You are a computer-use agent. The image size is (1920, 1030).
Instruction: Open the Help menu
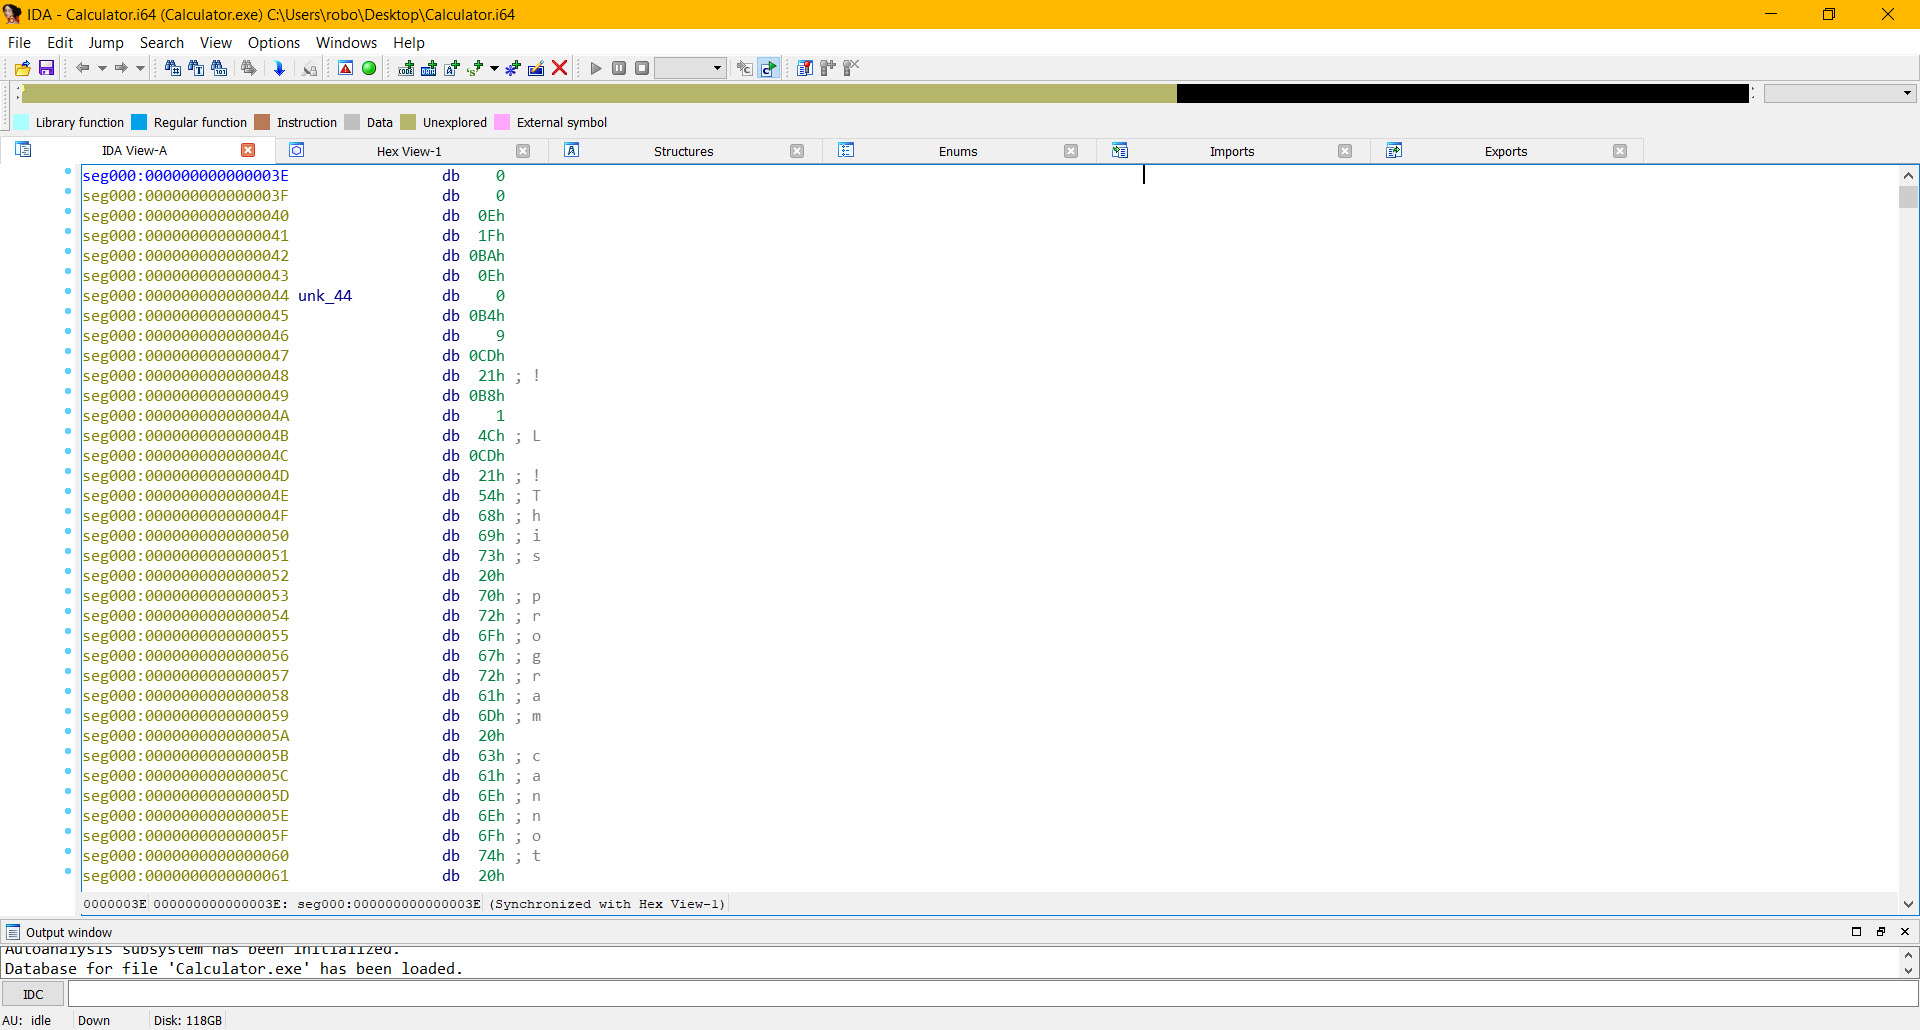pos(409,42)
